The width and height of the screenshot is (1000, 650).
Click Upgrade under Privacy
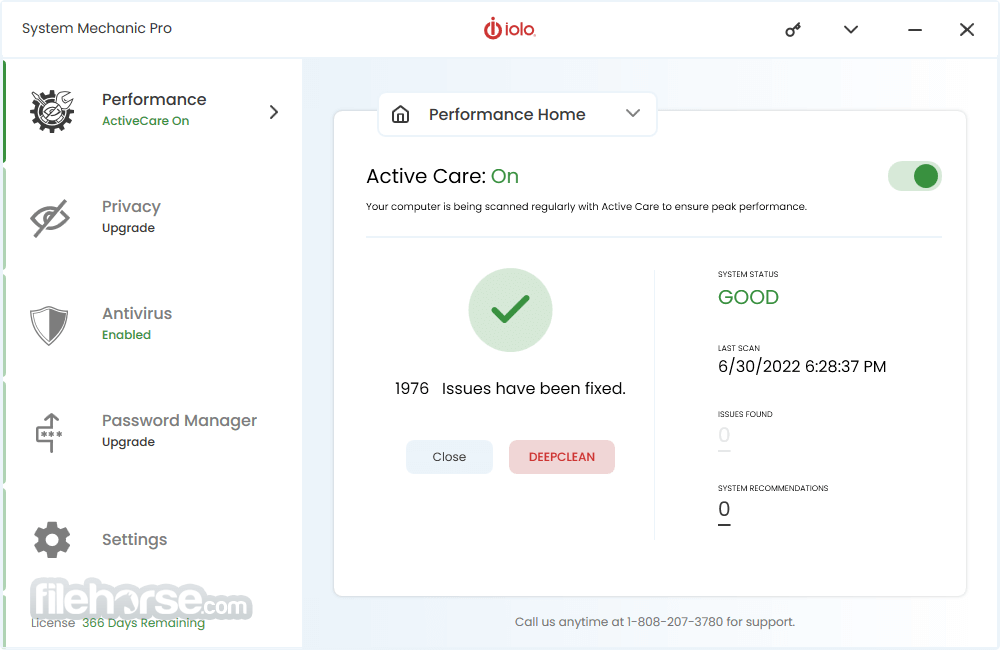pyautogui.click(x=128, y=228)
